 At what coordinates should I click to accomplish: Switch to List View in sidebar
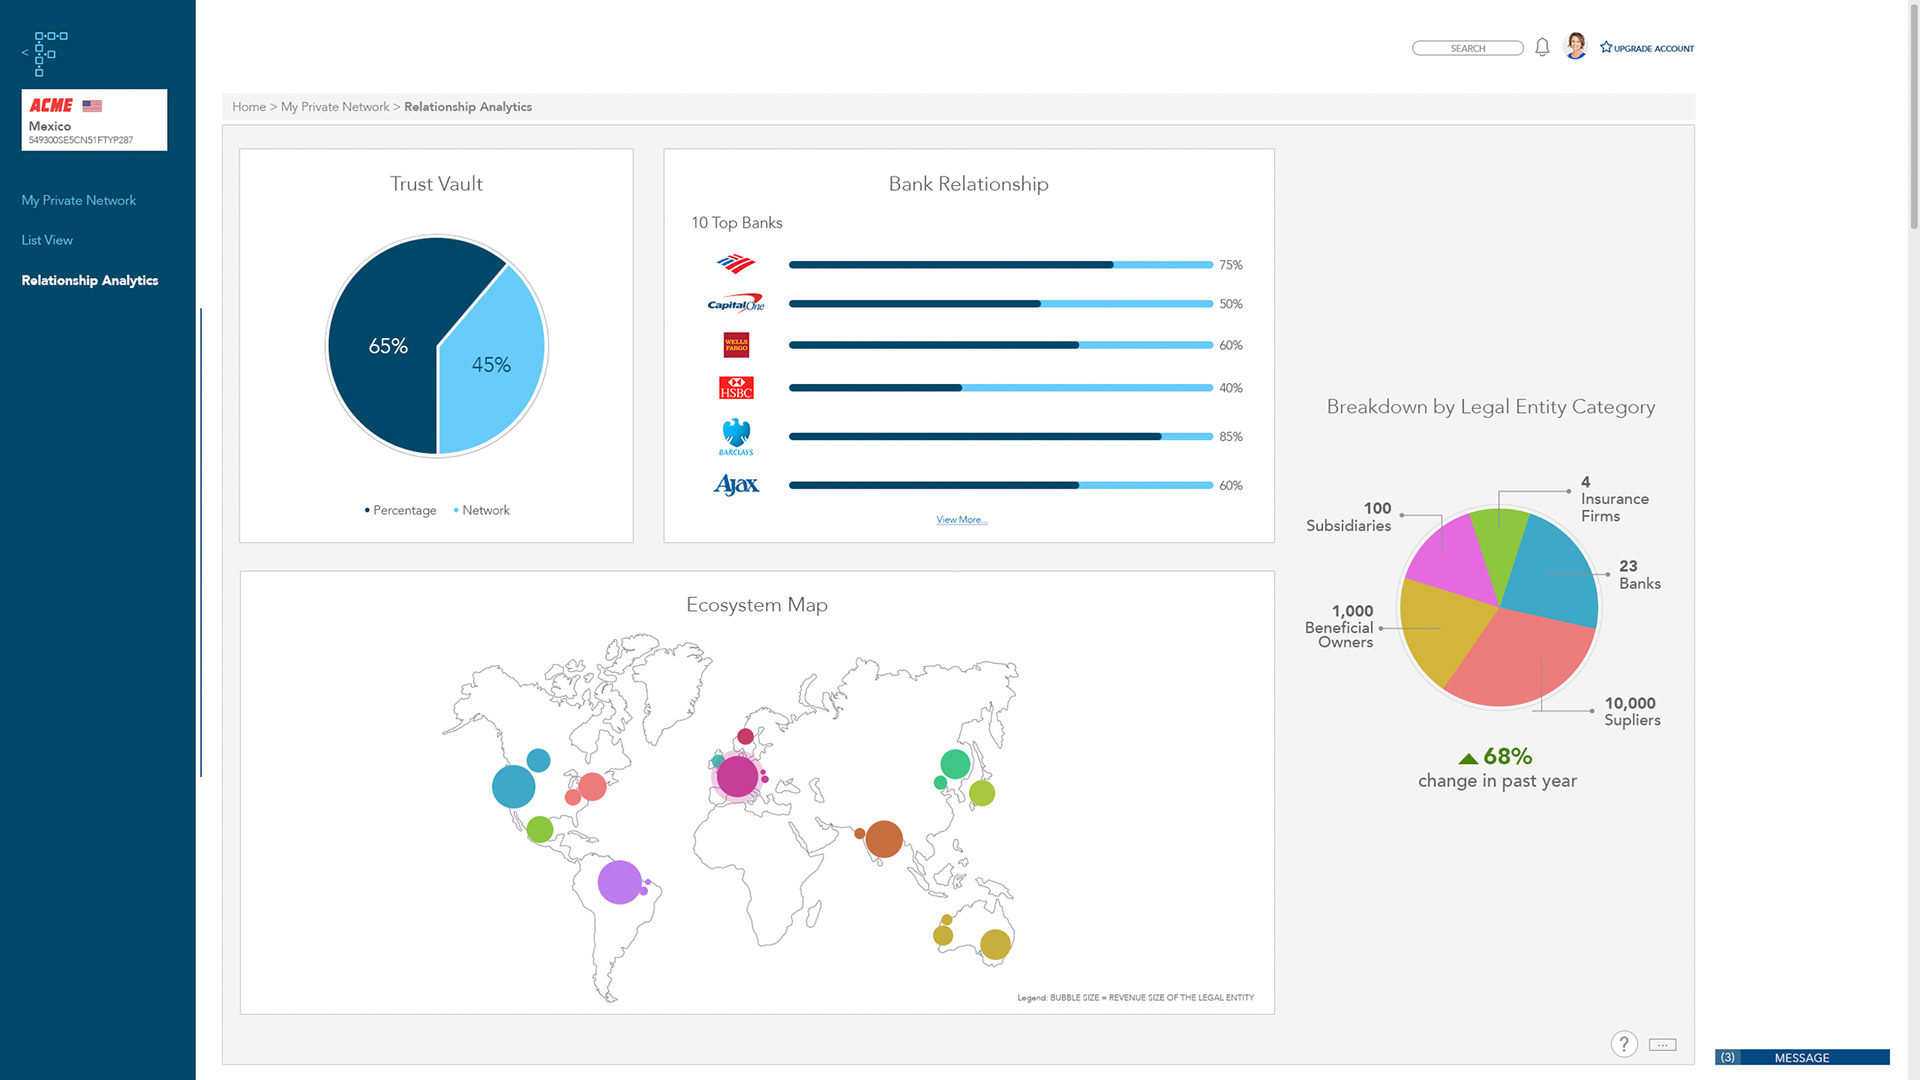(x=47, y=240)
